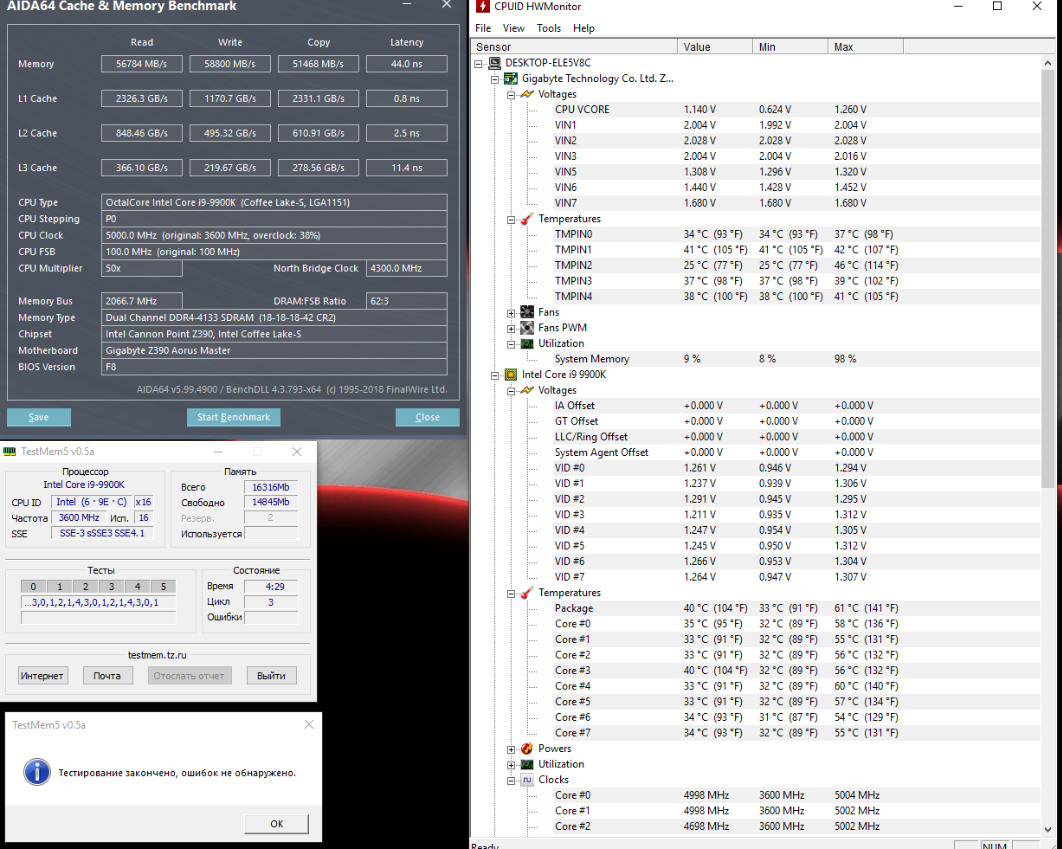Image resolution: width=1062 pixels, height=849 pixels.
Task: Click the Max column header
Action: (866, 47)
